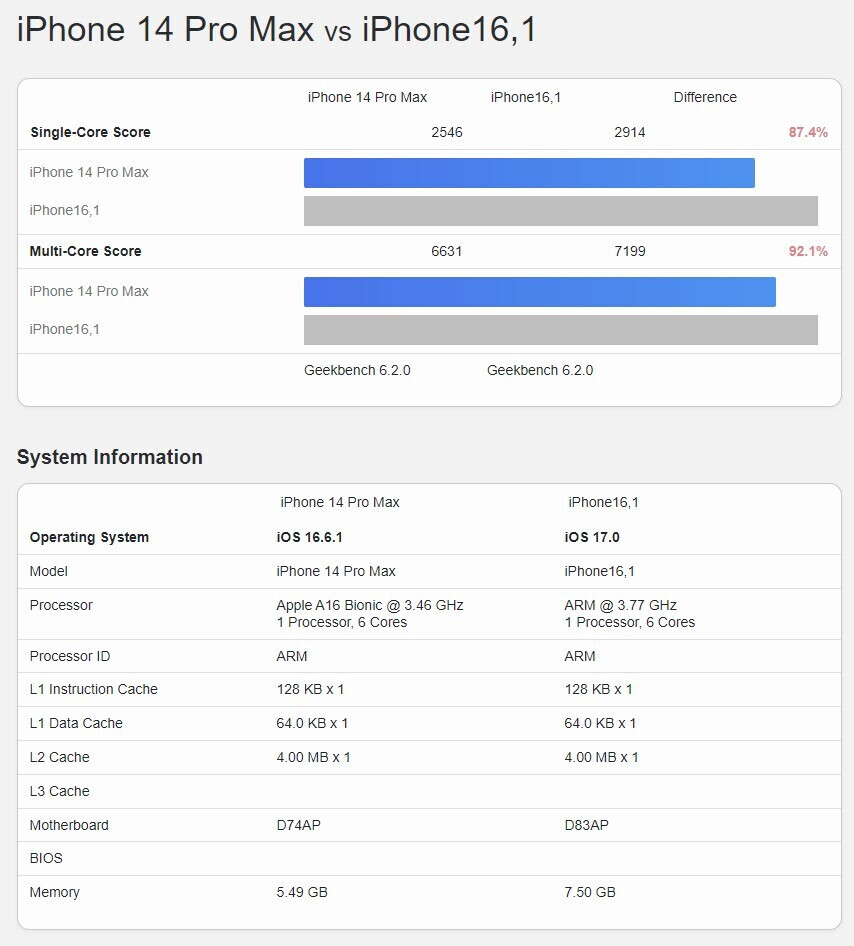
Task: Click Geekbench 6.2.0 under the iPhone 14 Pro Max column
Action: pyautogui.click(x=357, y=370)
